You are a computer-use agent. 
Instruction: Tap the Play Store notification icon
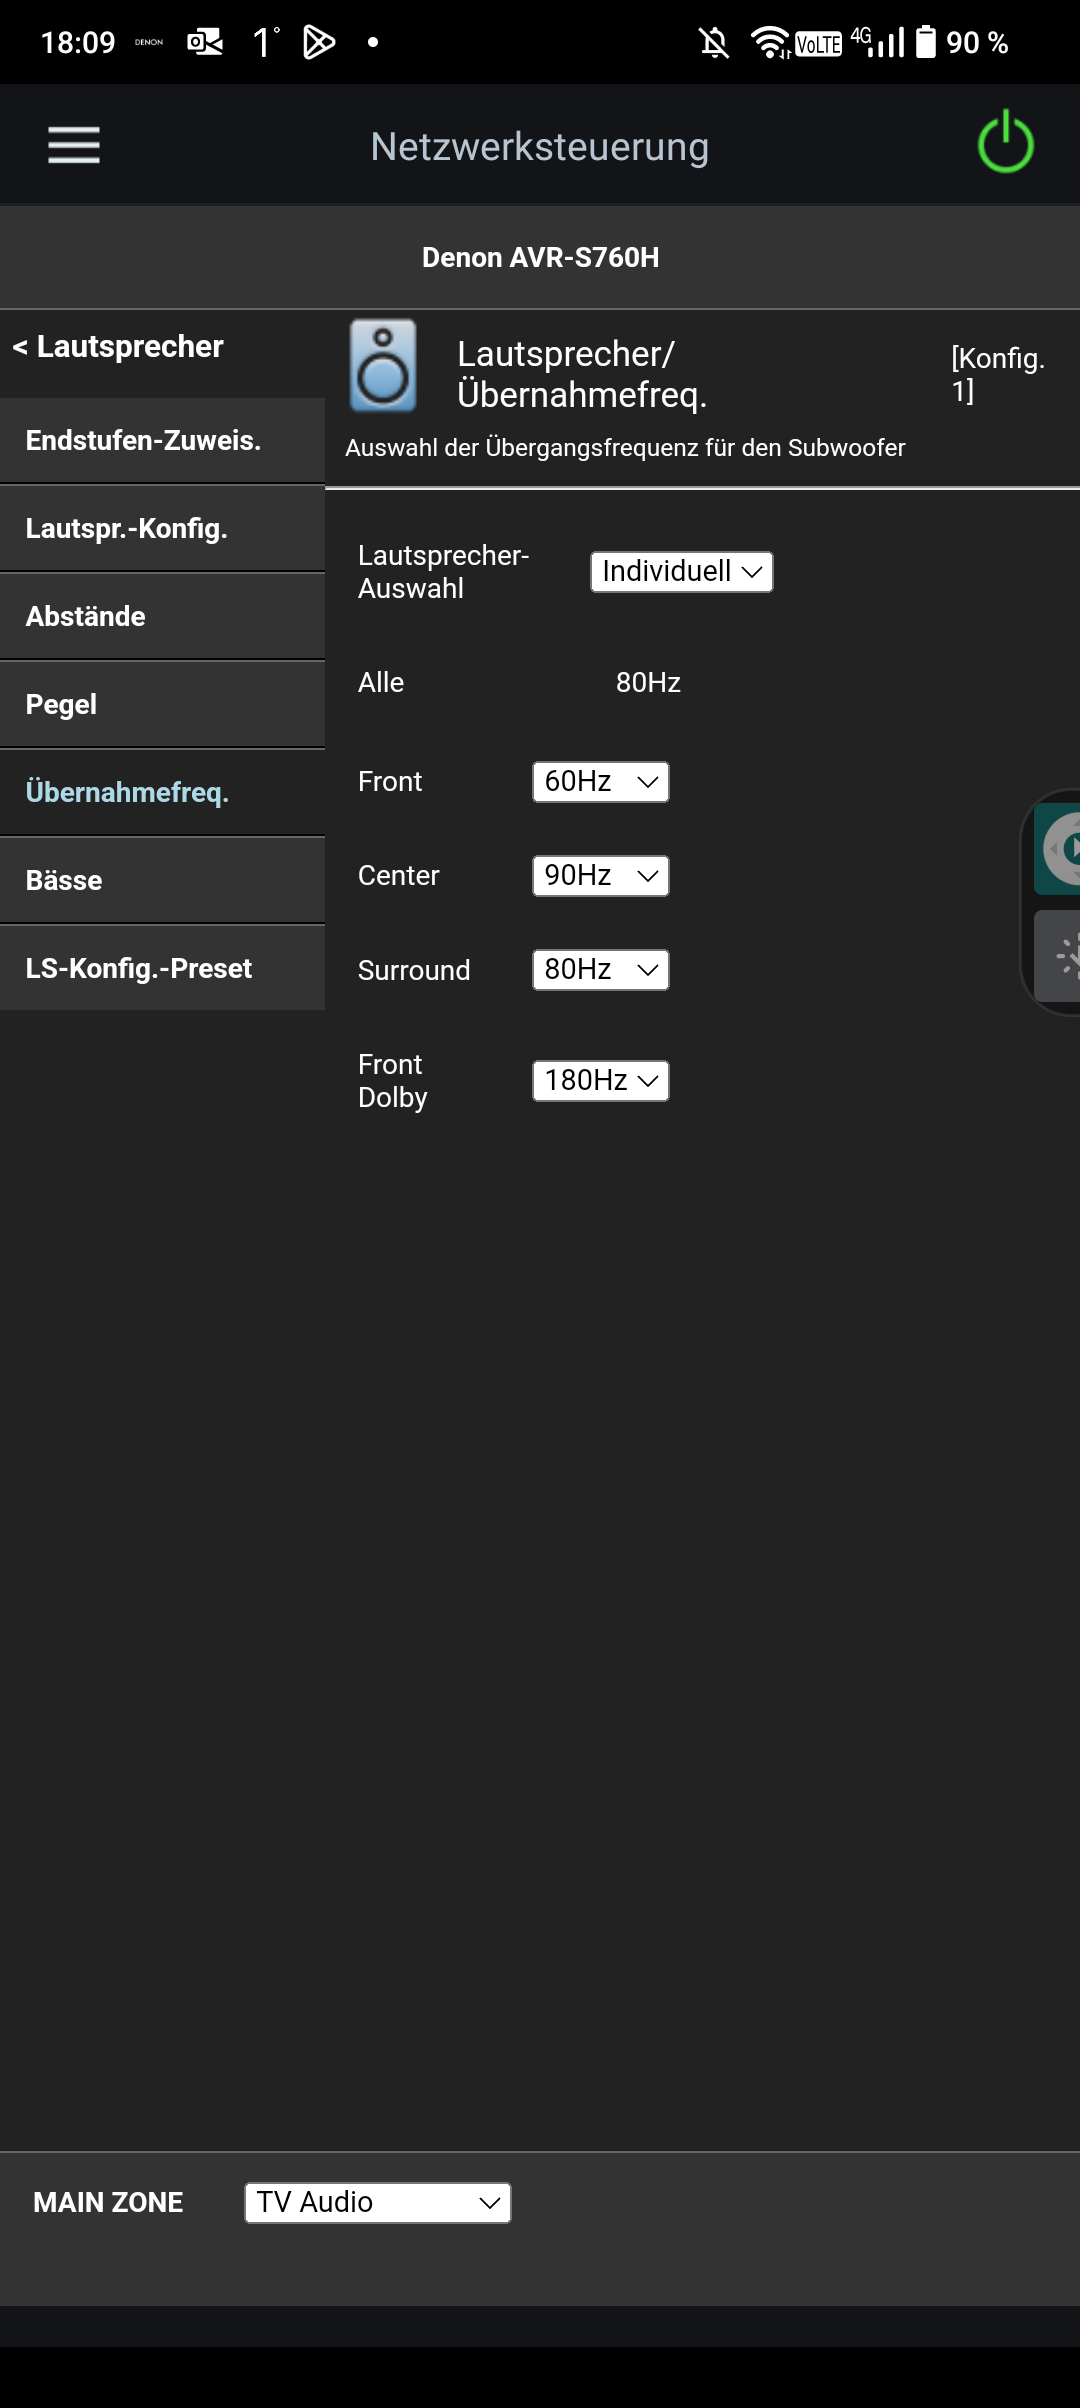319,42
